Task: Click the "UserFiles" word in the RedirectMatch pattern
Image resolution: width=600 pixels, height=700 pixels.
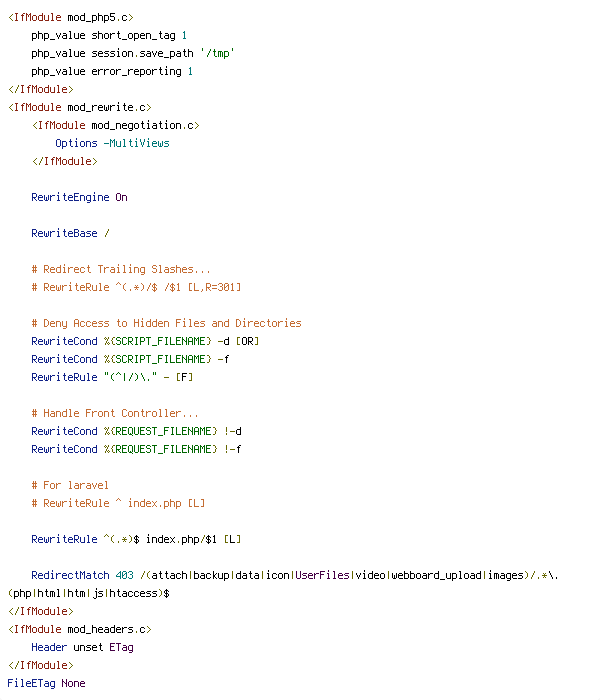Action: [322, 575]
